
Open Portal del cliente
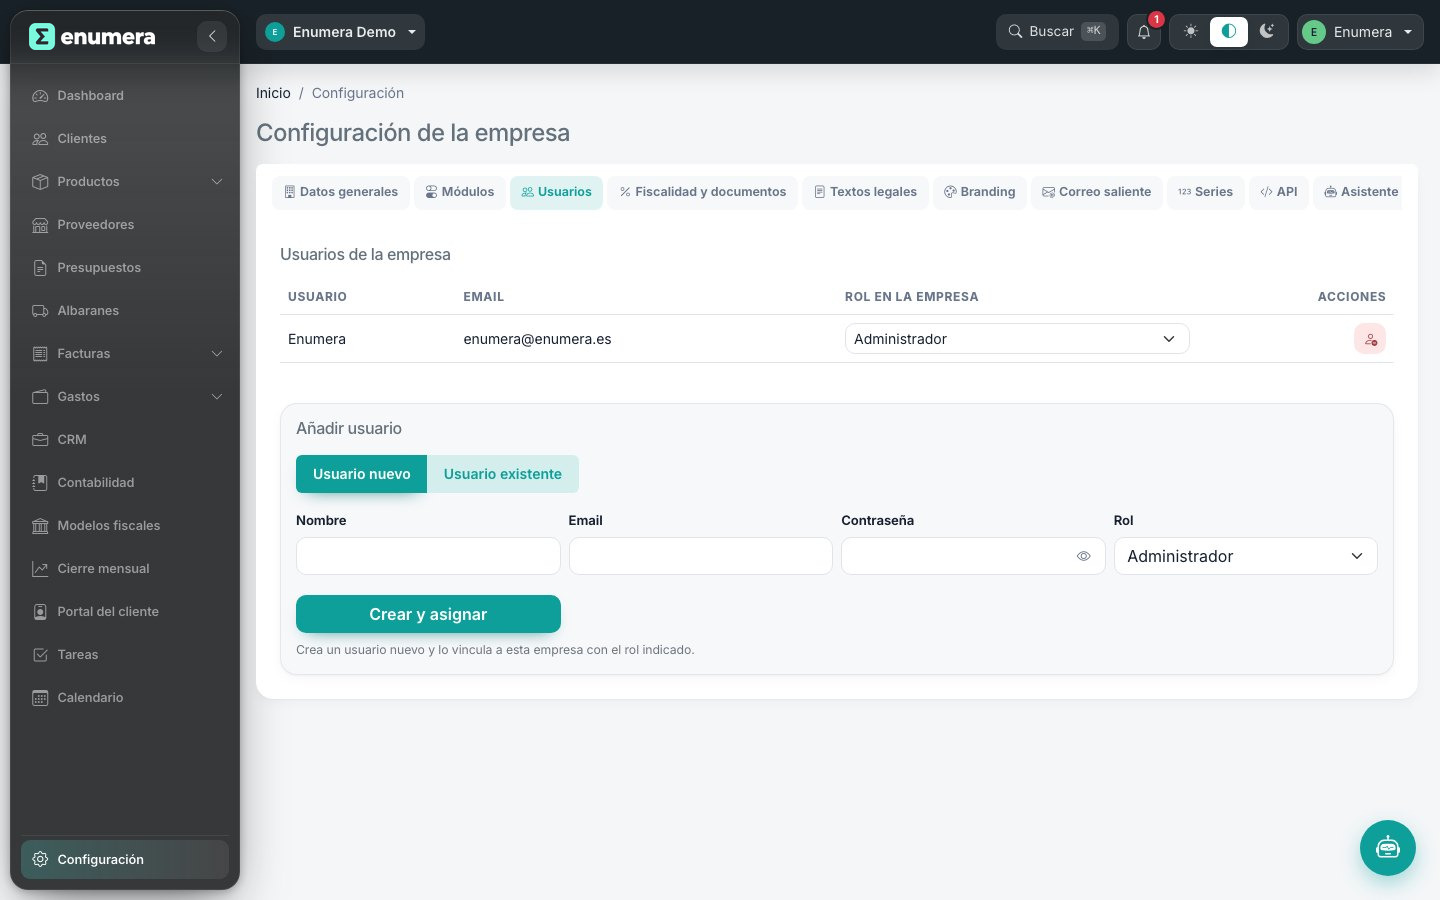pyautogui.click(x=125, y=612)
